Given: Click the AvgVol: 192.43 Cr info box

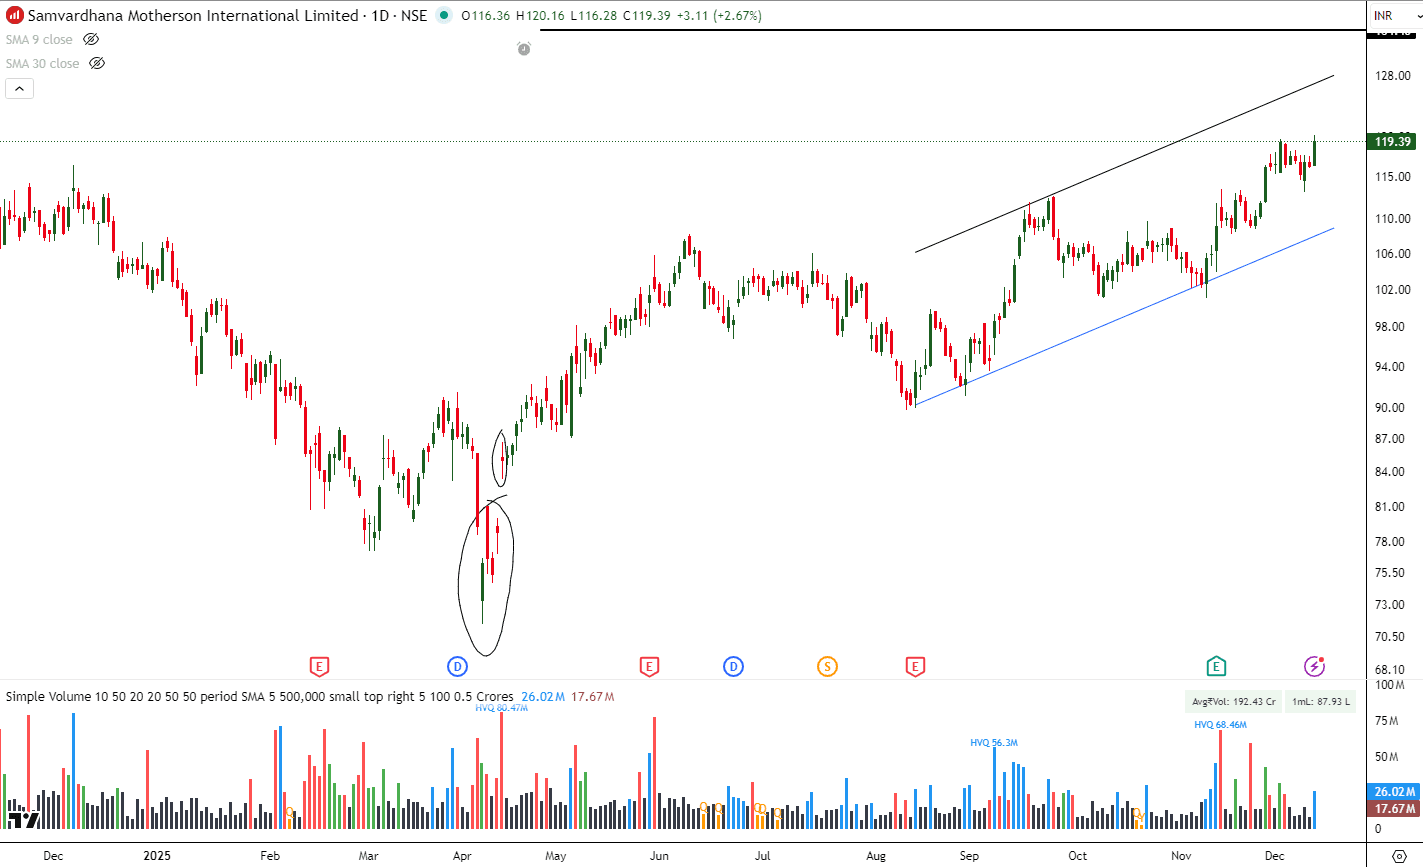Looking at the screenshot, I should [1234, 701].
